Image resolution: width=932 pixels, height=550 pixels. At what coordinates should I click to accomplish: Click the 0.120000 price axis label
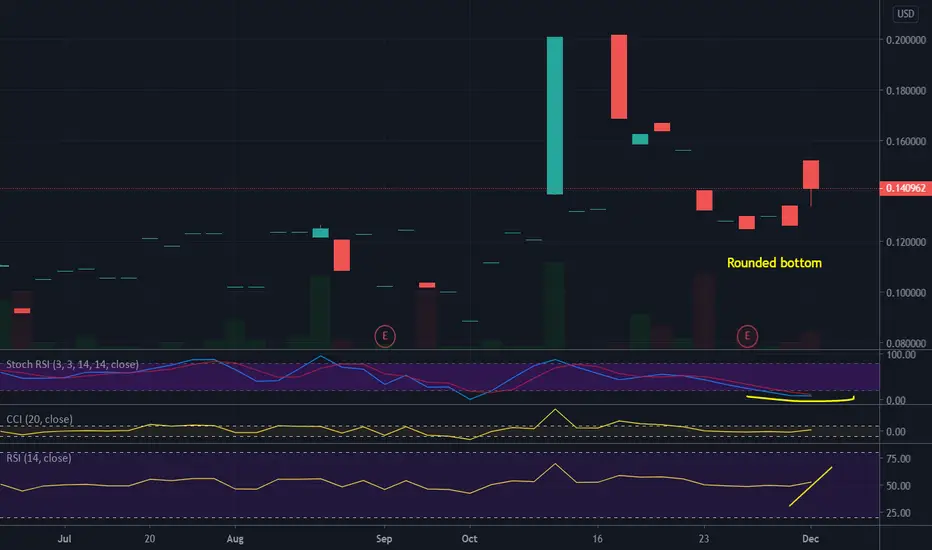[x=905, y=242]
